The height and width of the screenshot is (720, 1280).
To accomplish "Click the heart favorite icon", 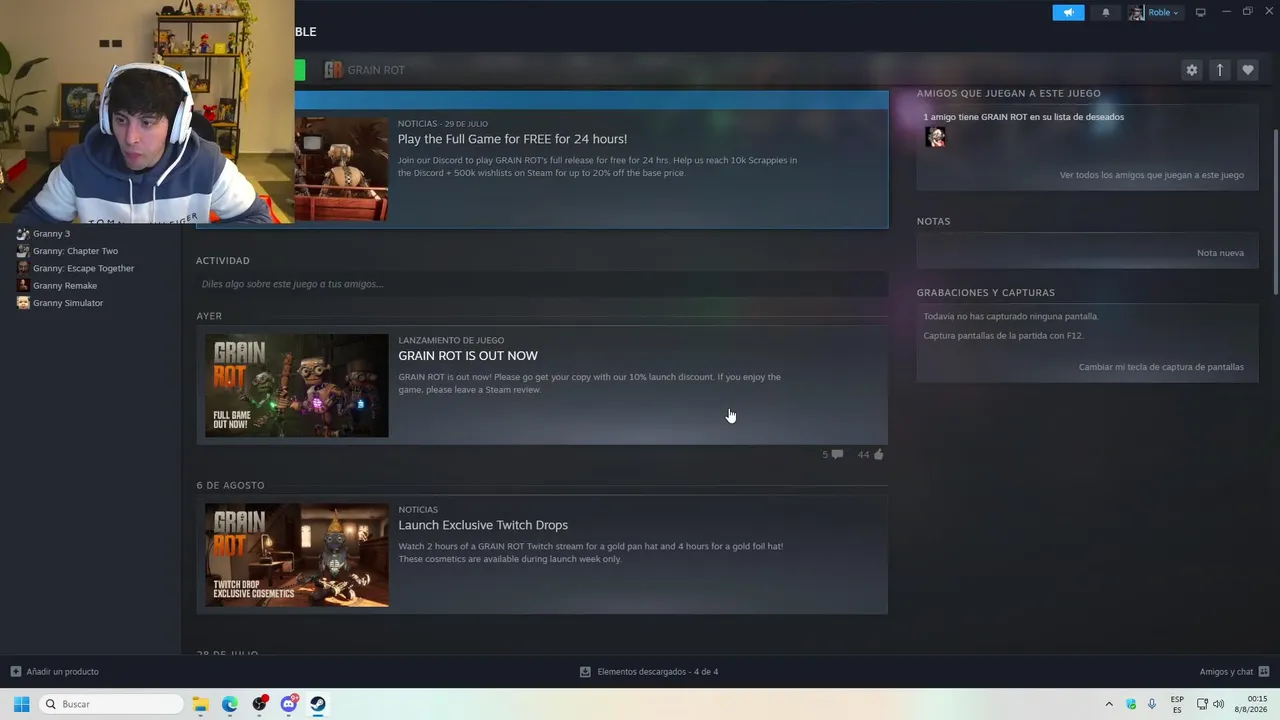I will click(x=1247, y=70).
